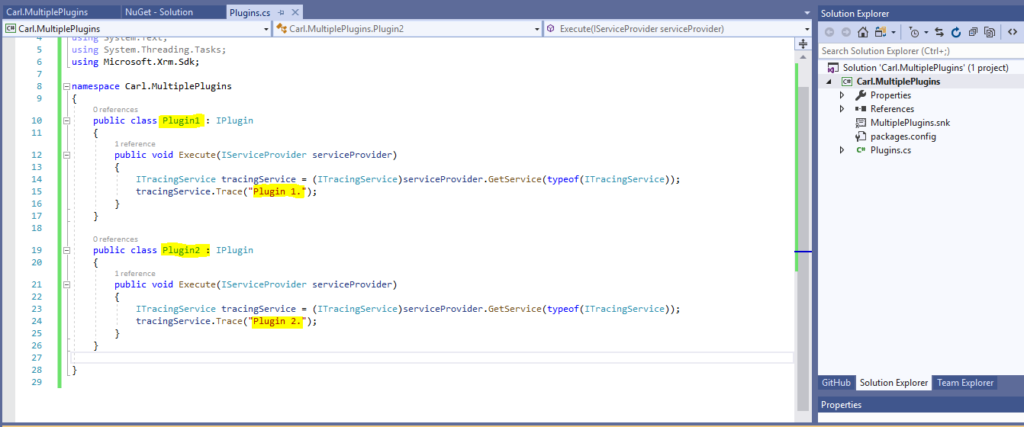Click '0 references' above Plugin1 class
Screen dimensions: 1024x427
pos(116,110)
